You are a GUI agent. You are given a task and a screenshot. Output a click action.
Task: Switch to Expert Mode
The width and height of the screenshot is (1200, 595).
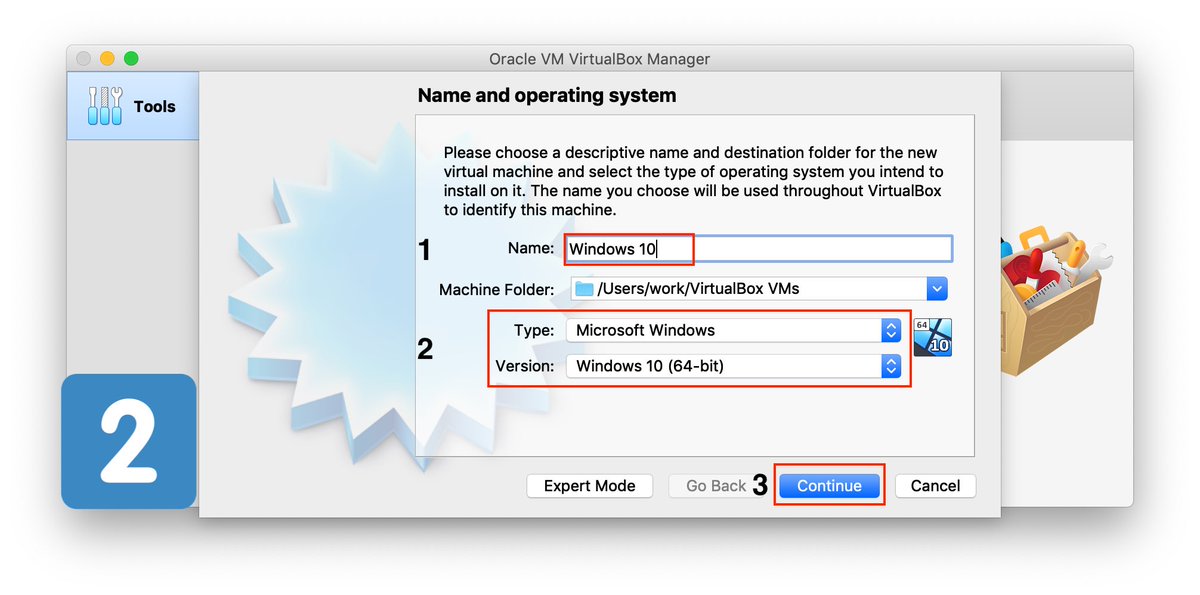pyautogui.click(x=589, y=486)
